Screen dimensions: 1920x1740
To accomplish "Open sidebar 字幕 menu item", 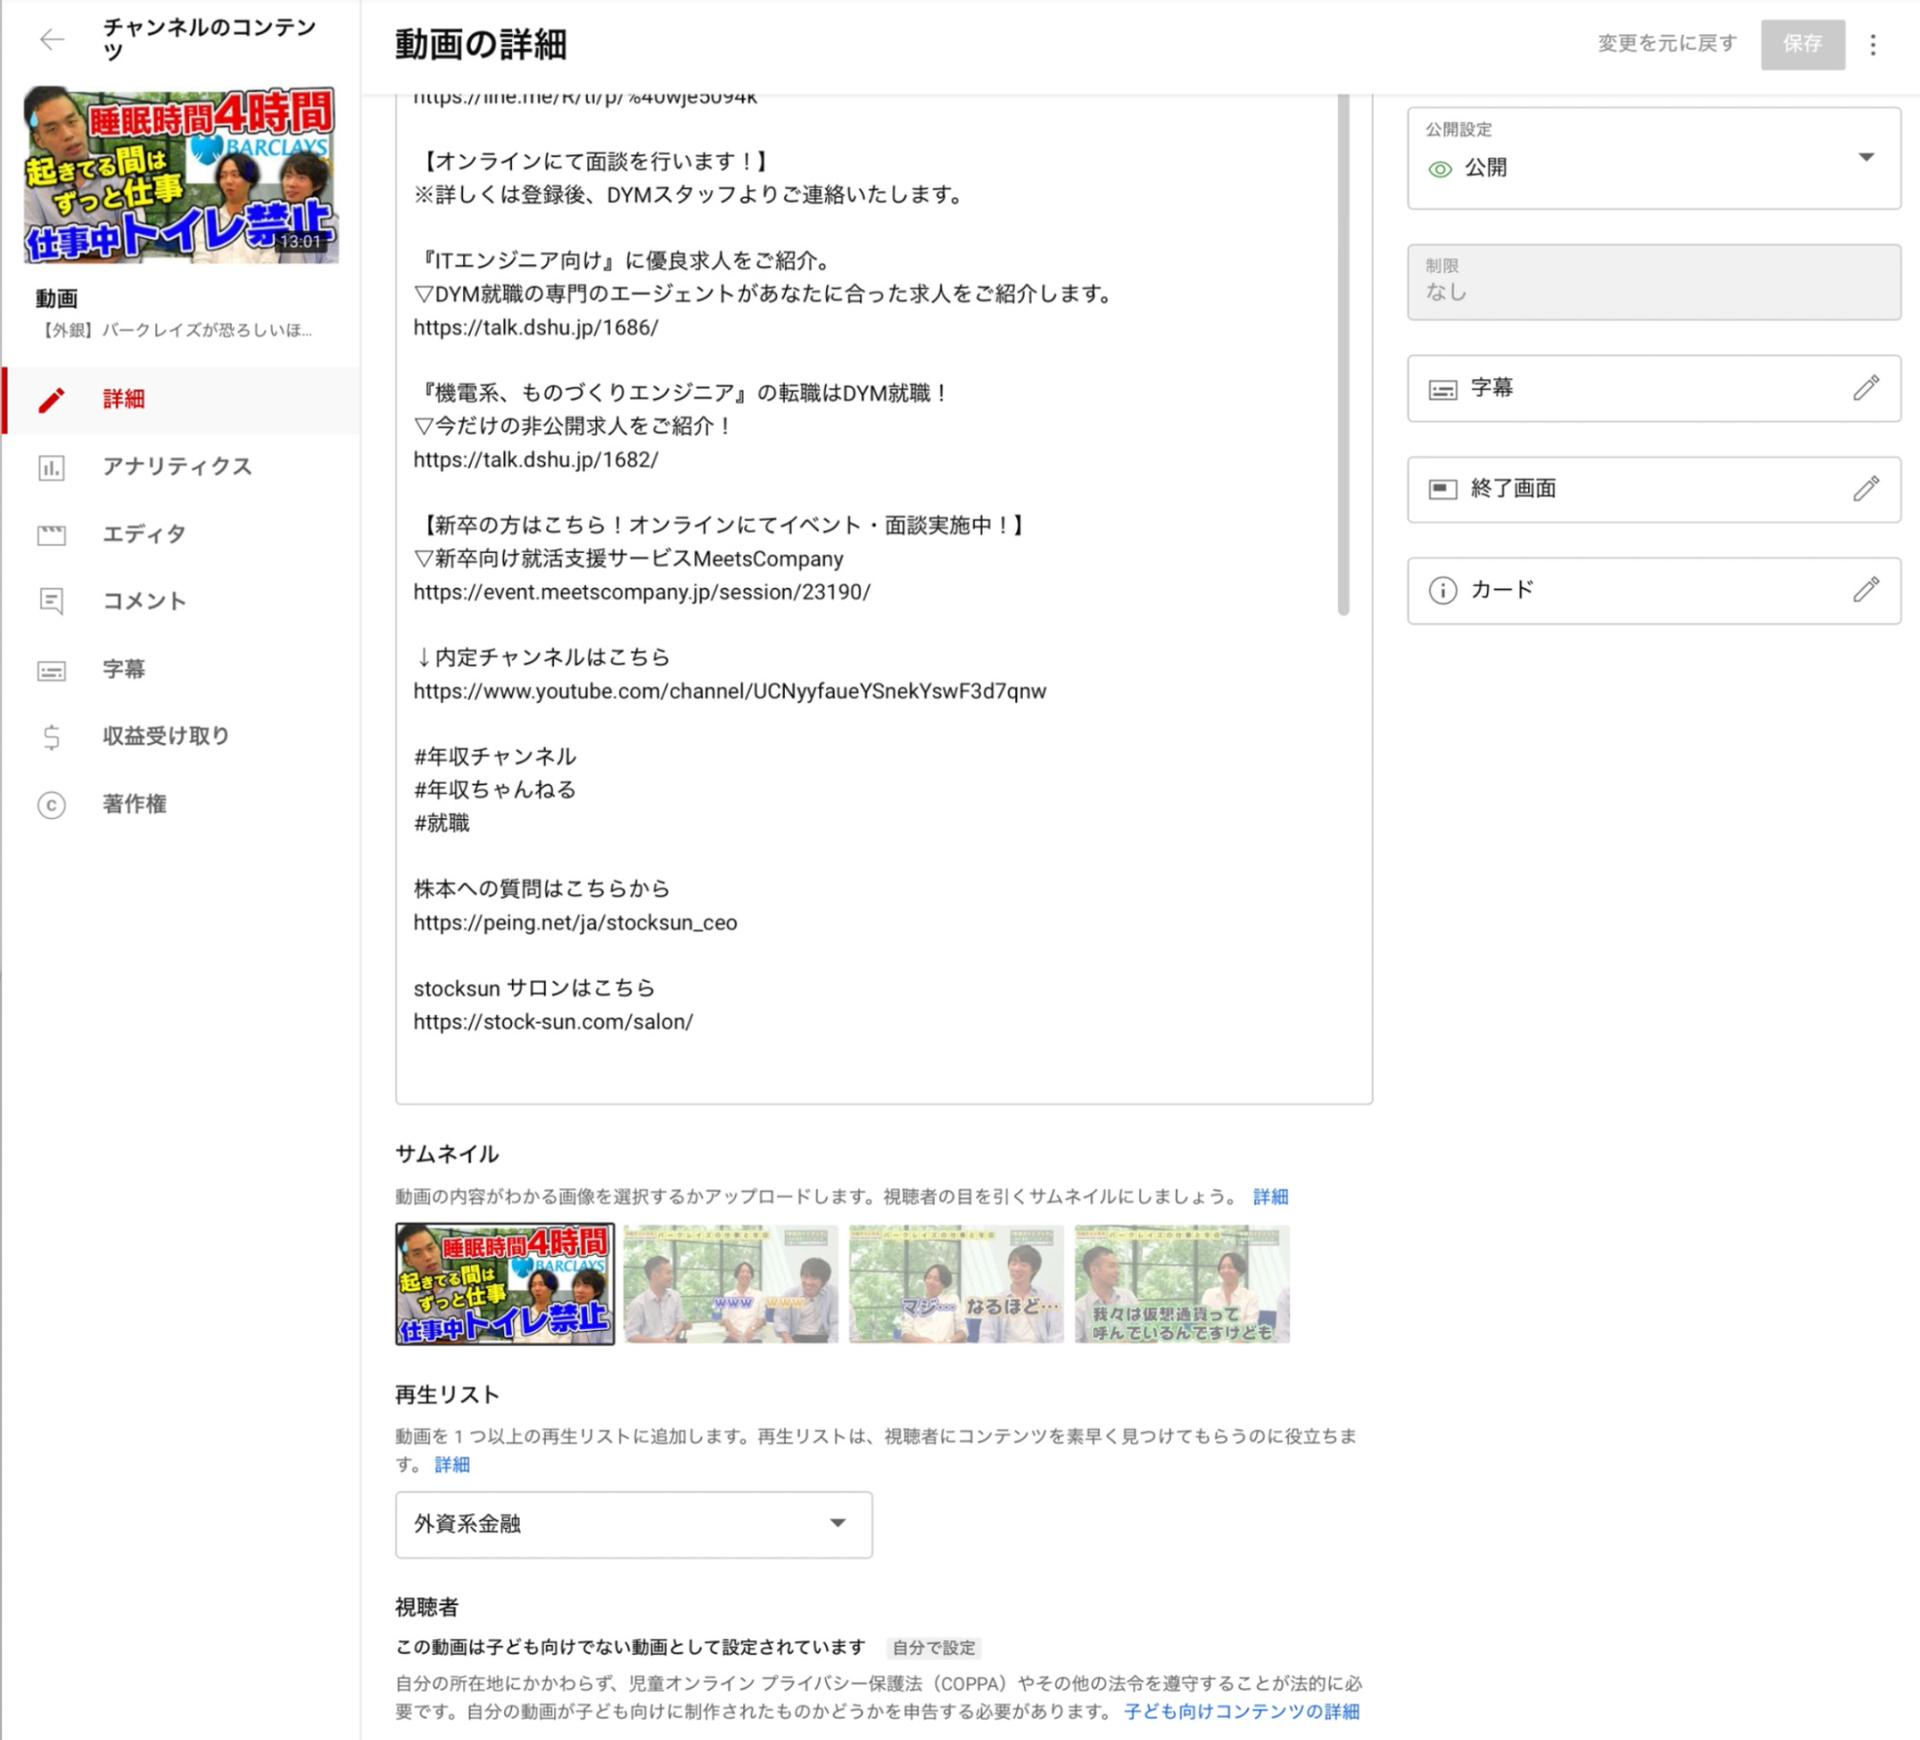I will pyautogui.click(x=123, y=669).
